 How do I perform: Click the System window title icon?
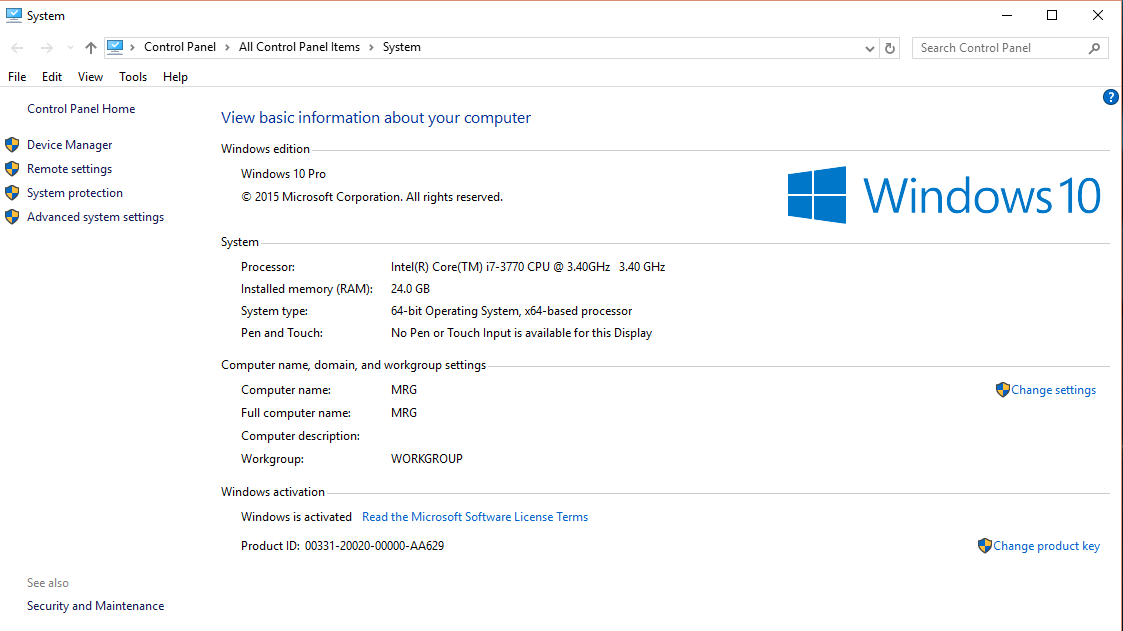pyautogui.click(x=14, y=15)
